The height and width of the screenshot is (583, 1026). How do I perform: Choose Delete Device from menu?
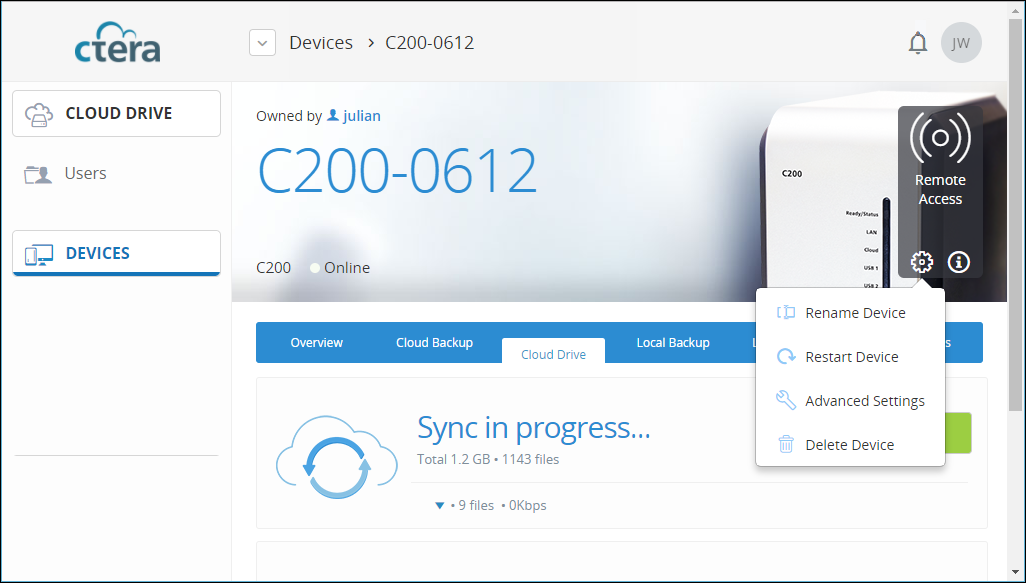pyautogui.click(x=850, y=444)
